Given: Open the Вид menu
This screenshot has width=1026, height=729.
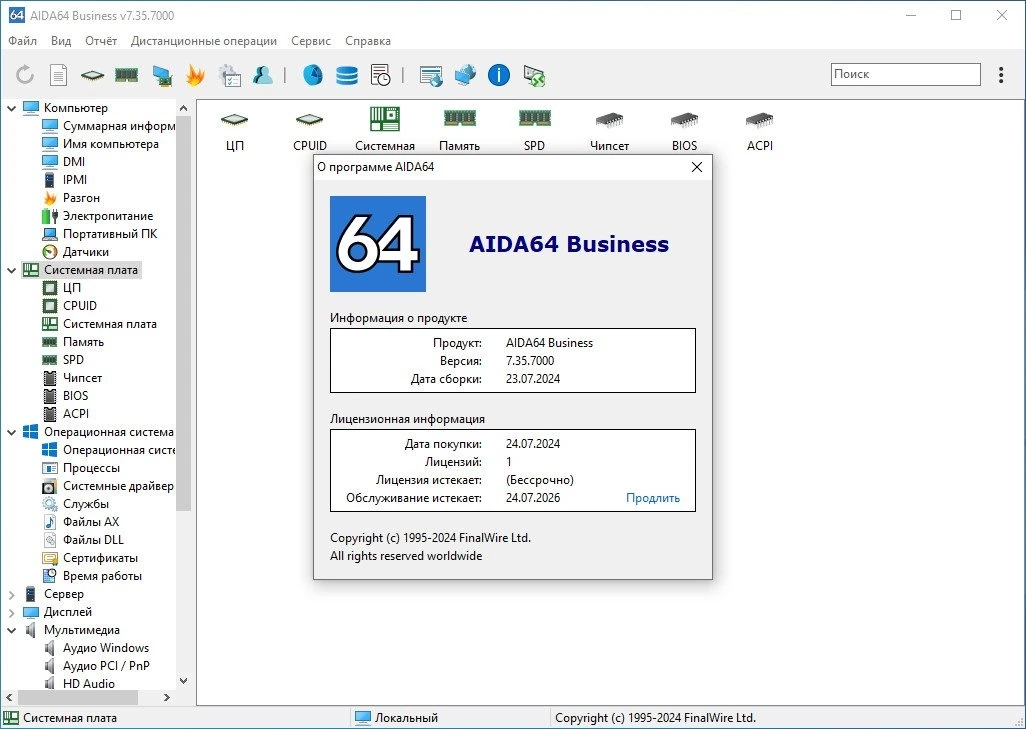Looking at the screenshot, I should pyautogui.click(x=61, y=41).
